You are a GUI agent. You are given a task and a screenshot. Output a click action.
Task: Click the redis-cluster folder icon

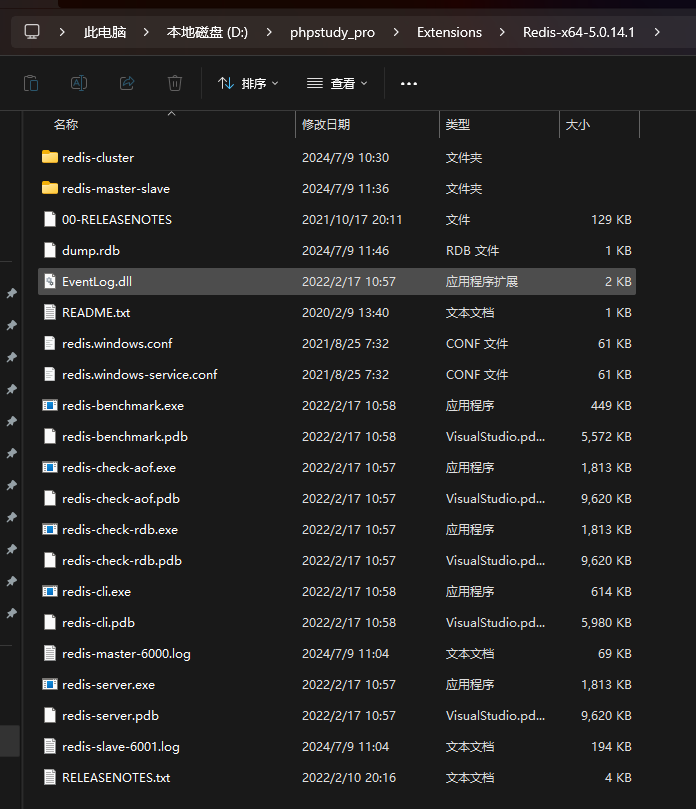point(50,157)
